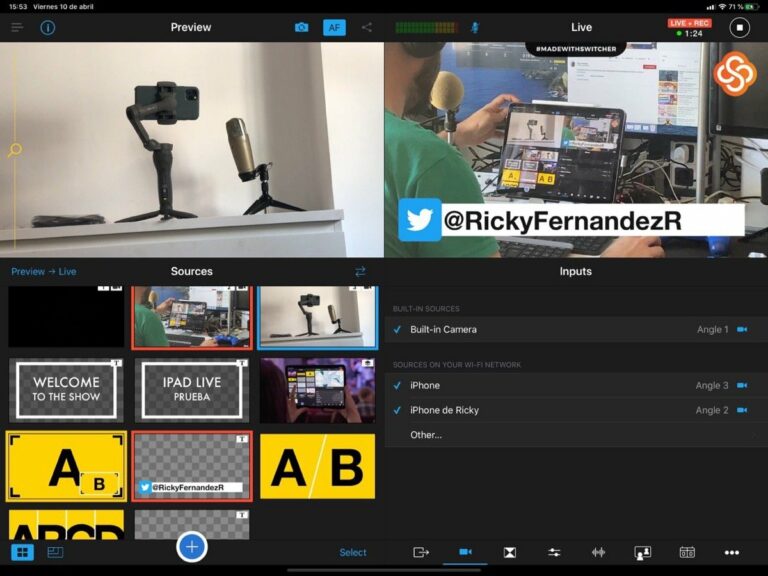This screenshot has height=576, width=768.
Task: Open the hamburger menu
Action: pos(17,27)
